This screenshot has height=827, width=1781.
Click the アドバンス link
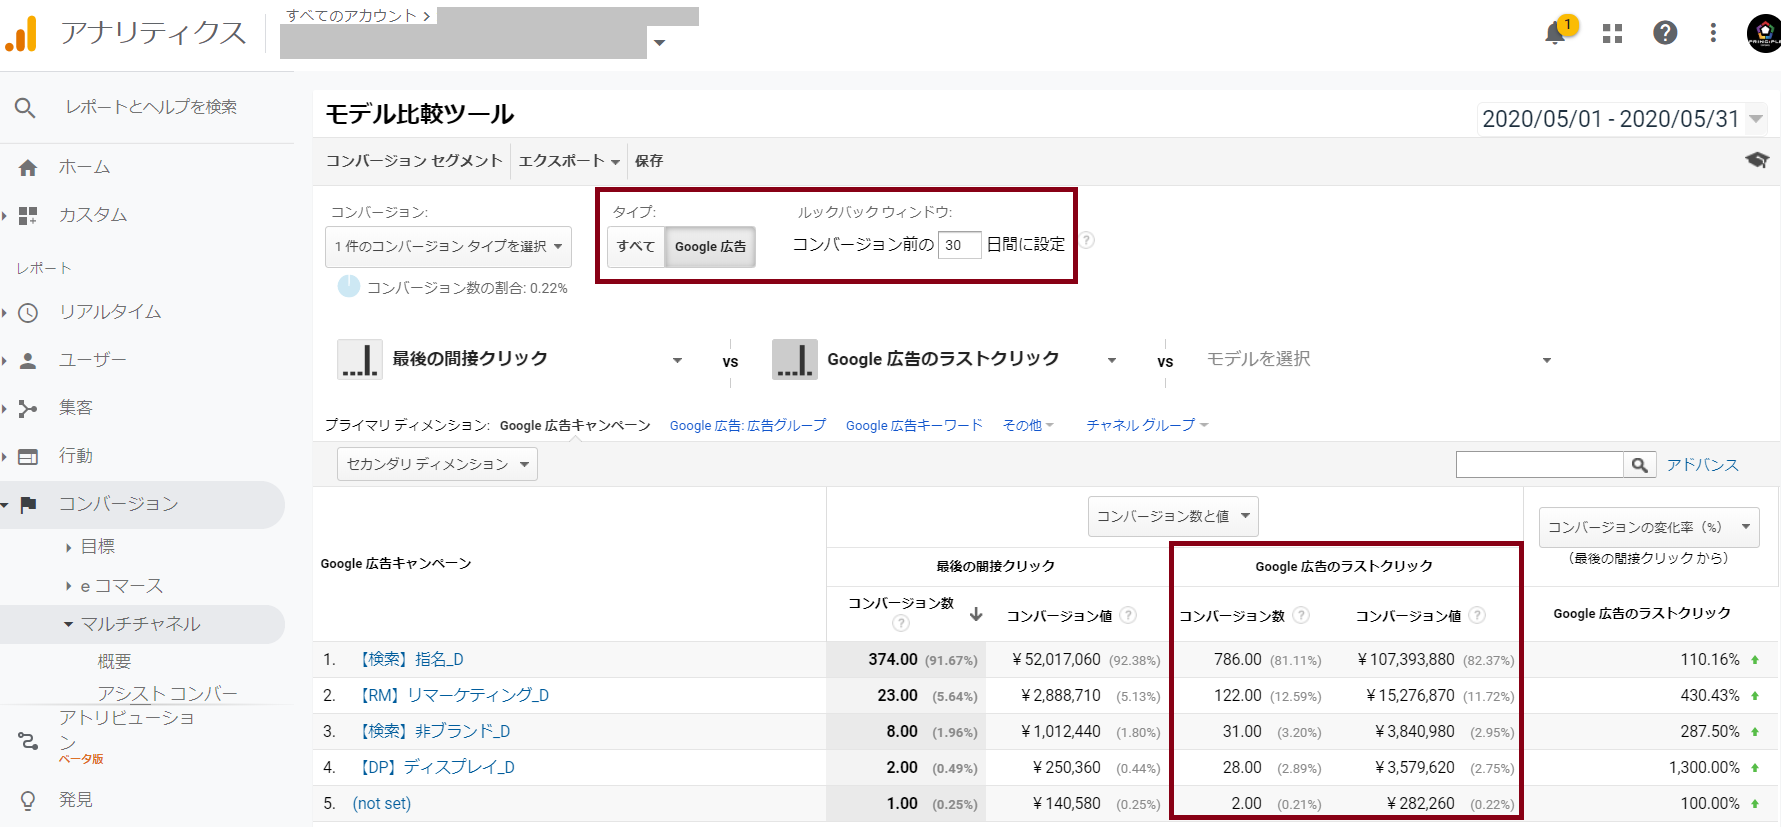click(1702, 464)
